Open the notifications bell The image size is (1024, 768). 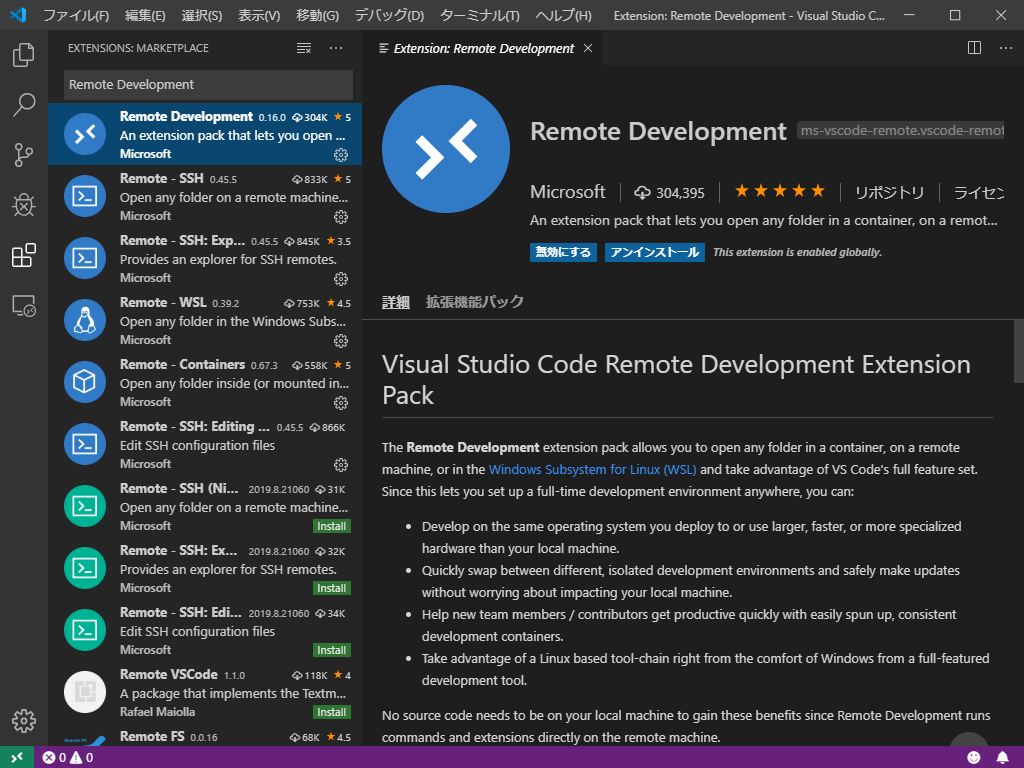pyautogui.click(x=1002, y=758)
